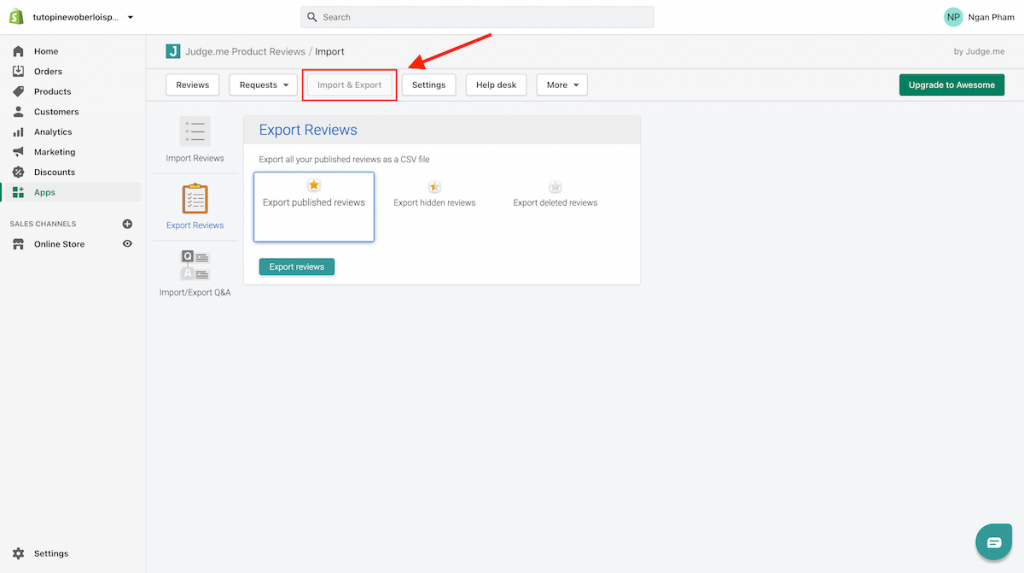The image size is (1024, 573).
Task: Click the Judge.me J logo icon
Action: [x=173, y=51]
